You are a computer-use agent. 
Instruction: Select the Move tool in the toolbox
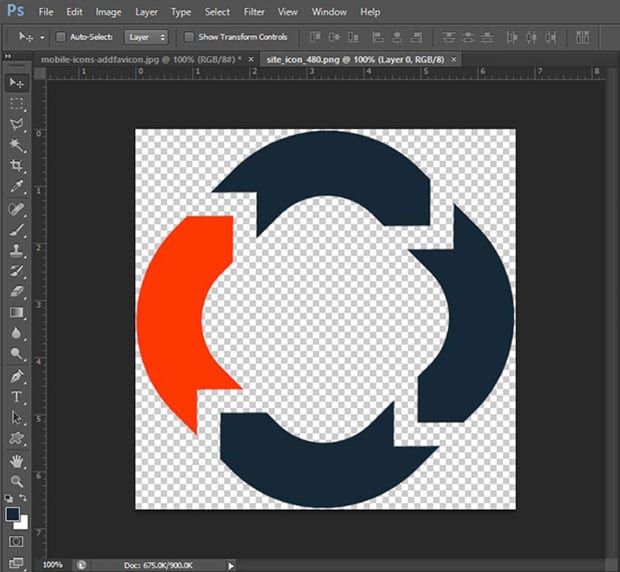pyautogui.click(x=16, y=83)
